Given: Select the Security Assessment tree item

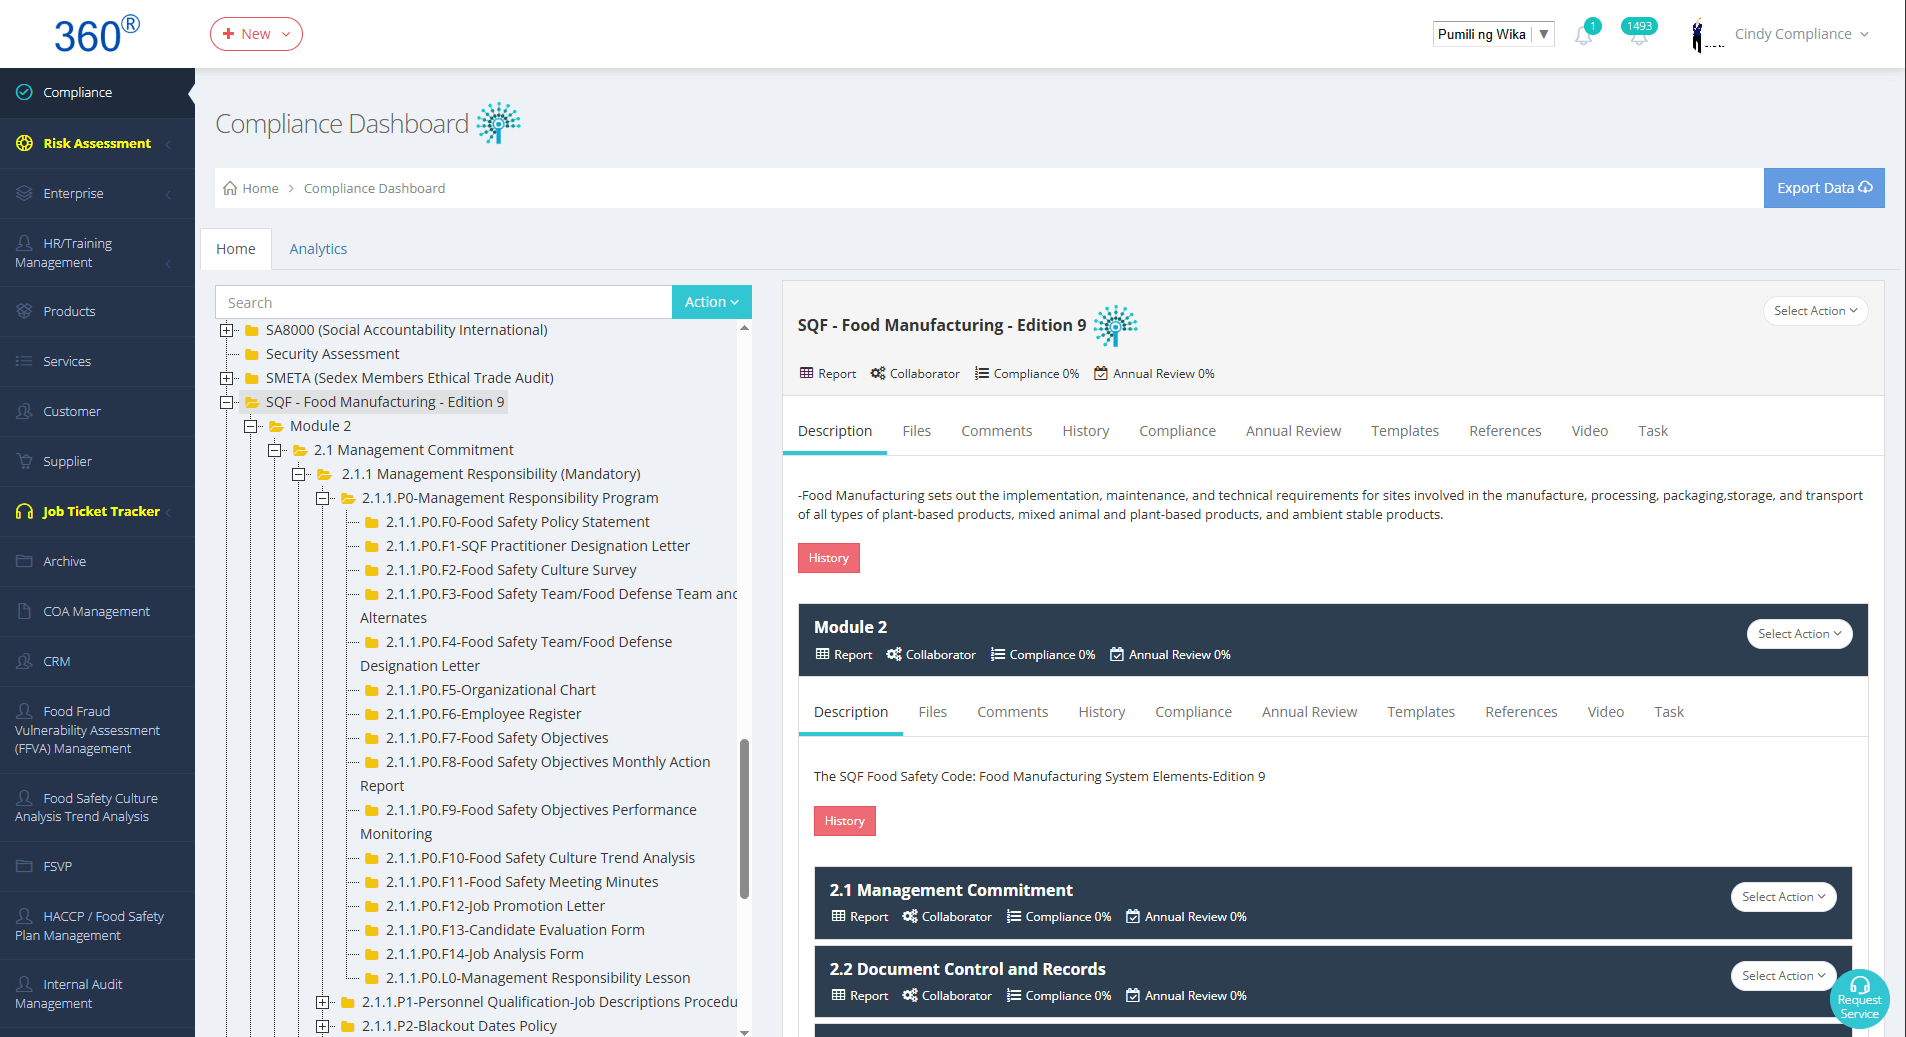Looking at the screenshot, I should tap(332, 354).
